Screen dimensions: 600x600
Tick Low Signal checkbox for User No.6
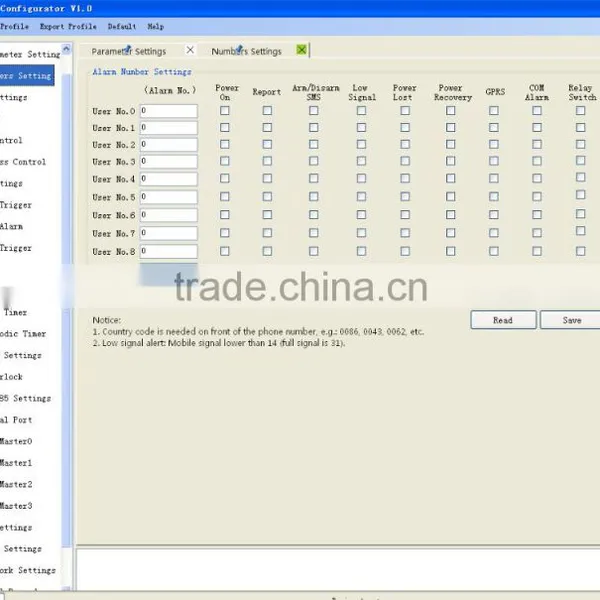[361, 215]
